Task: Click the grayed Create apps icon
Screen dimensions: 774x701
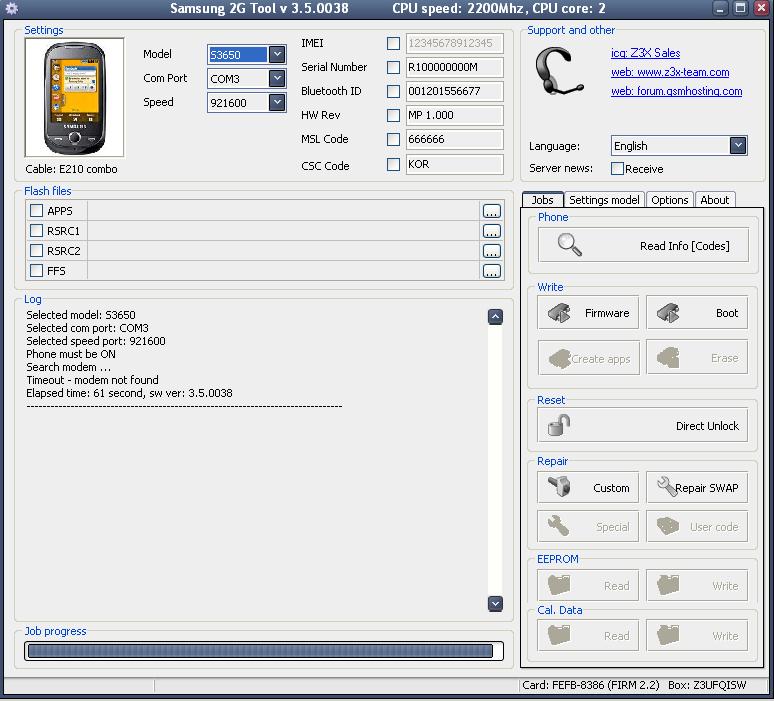Action: coord(559,358)
